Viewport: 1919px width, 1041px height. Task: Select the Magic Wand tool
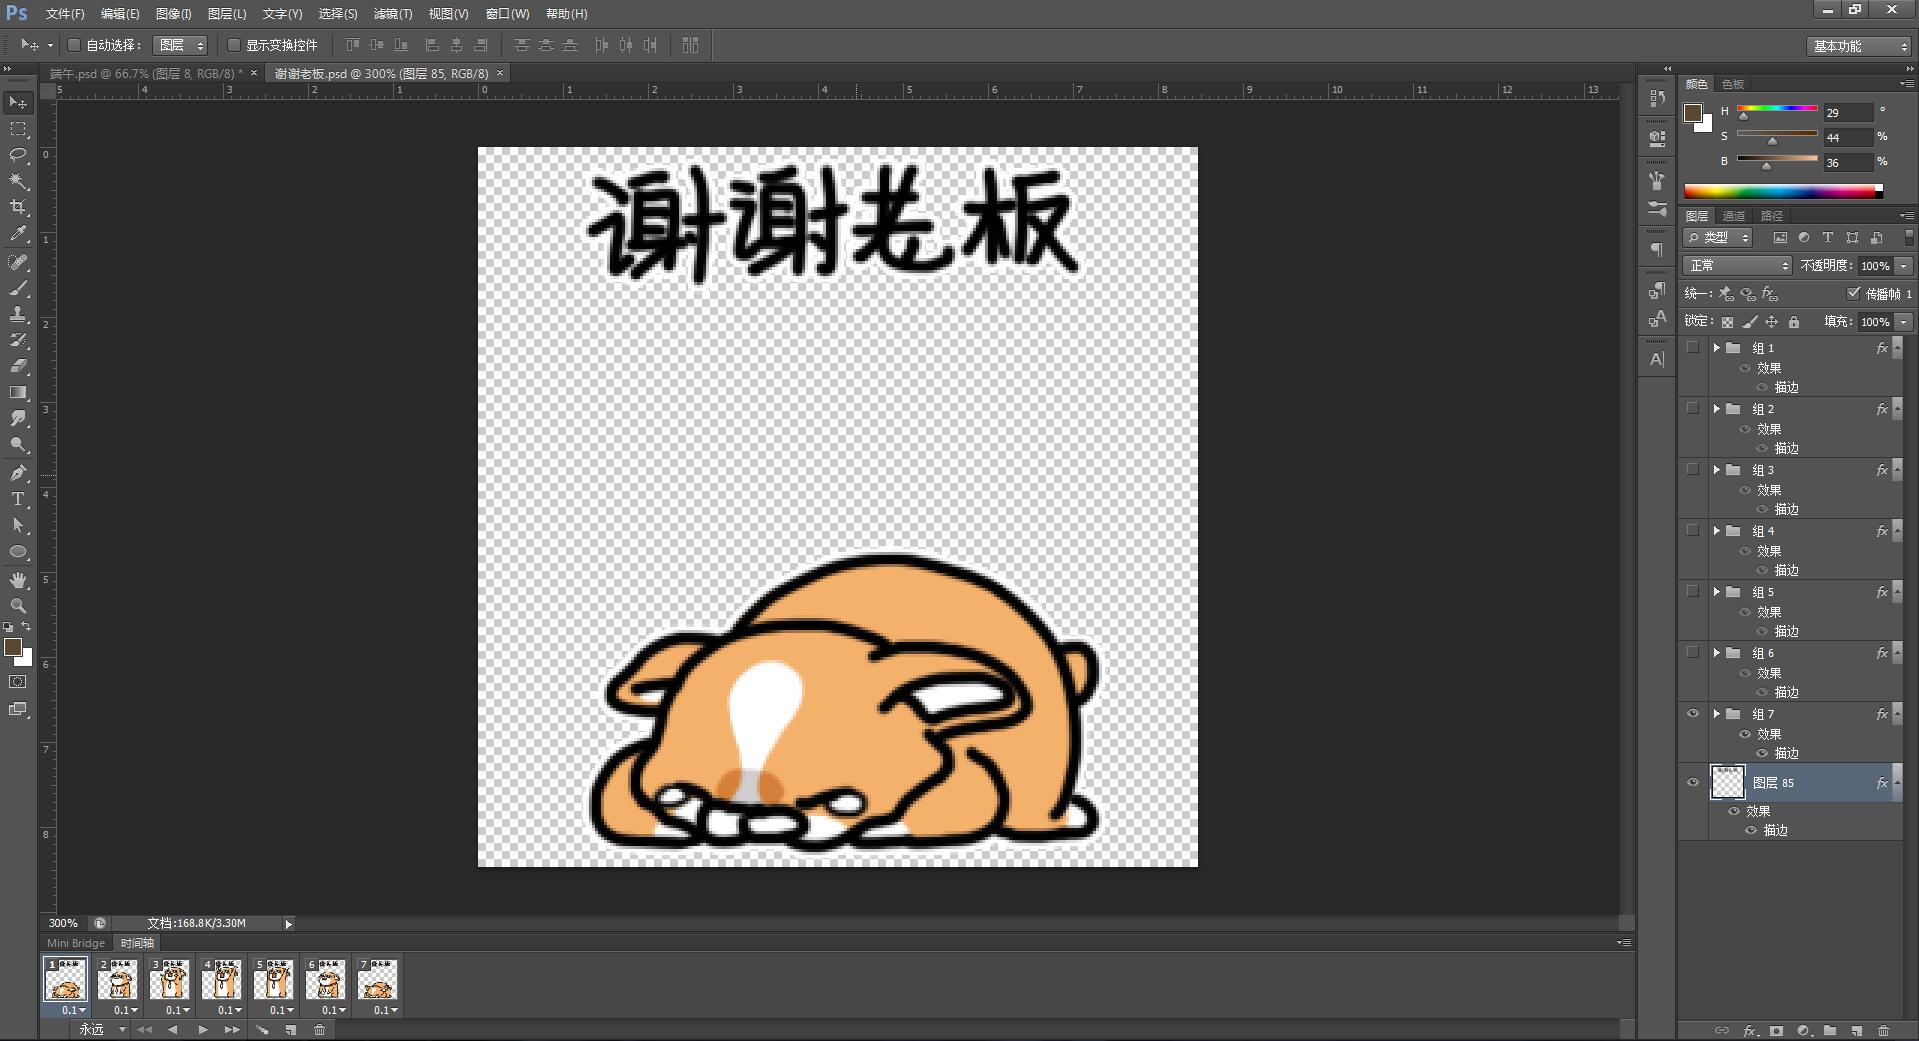point(18,181)
